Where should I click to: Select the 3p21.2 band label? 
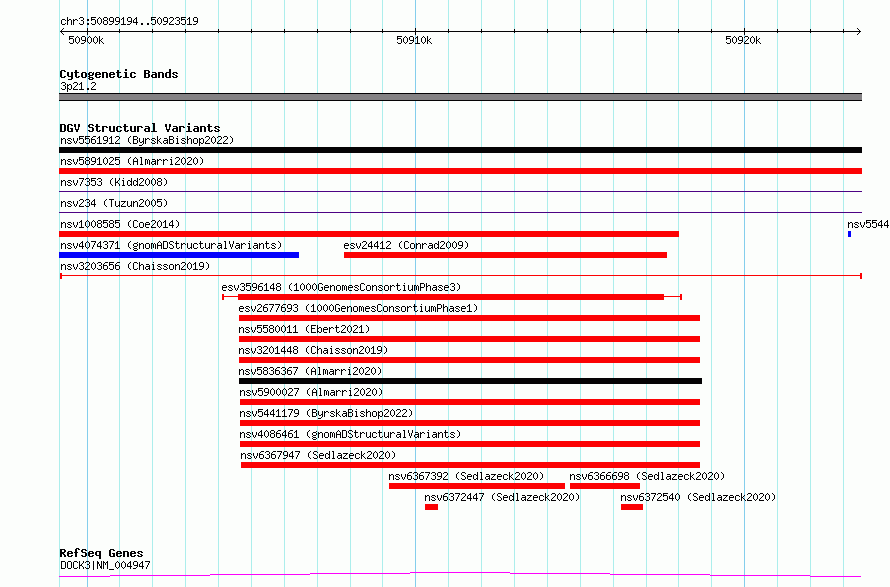coord(78,86)
